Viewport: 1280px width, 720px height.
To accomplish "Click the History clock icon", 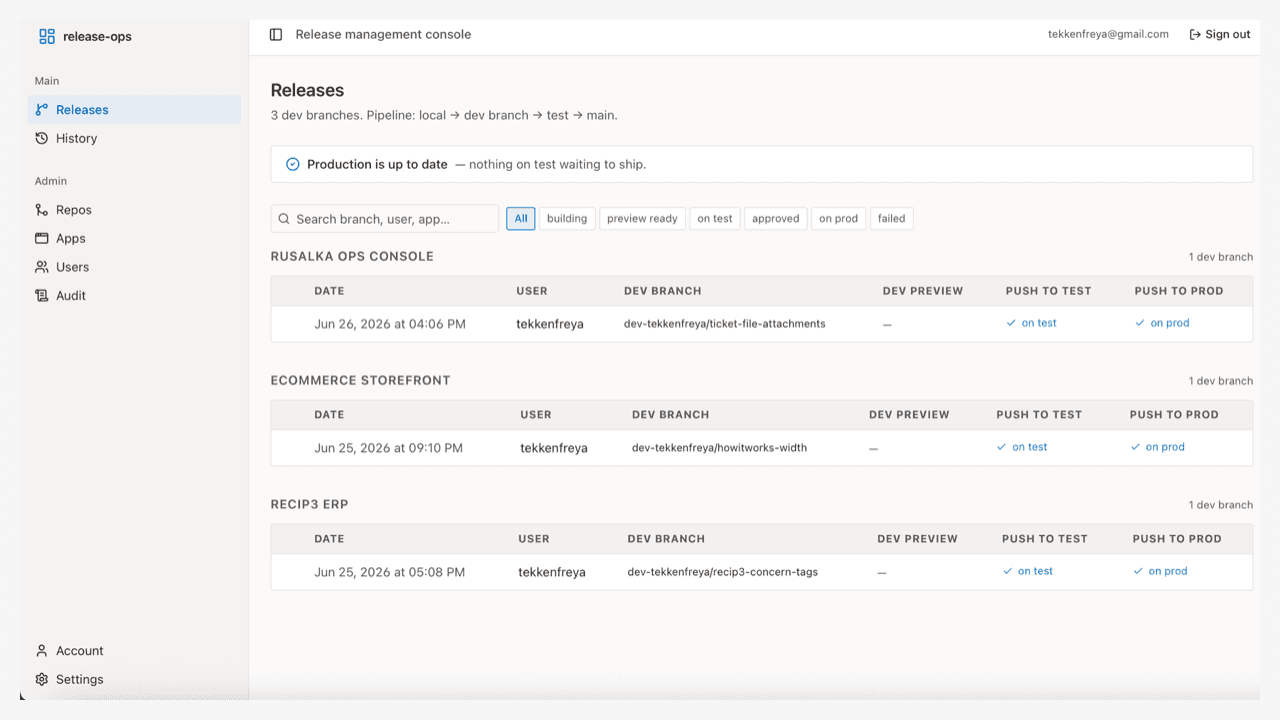I will [42, 138].
